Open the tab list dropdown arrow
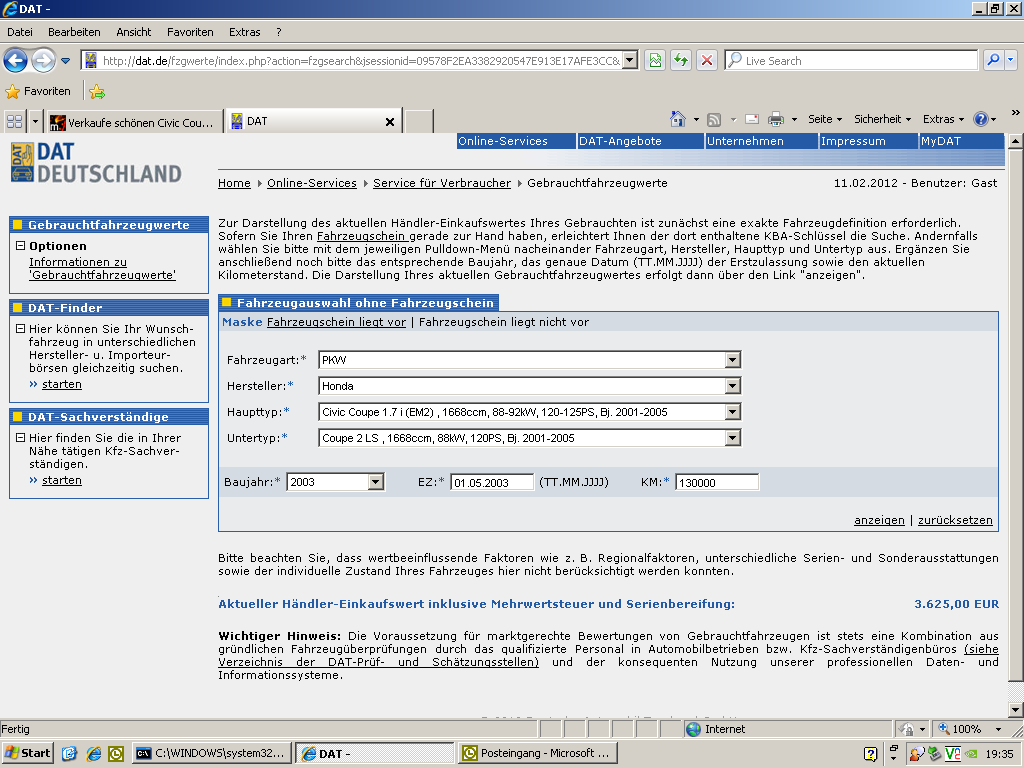Image resolution: width=1024 pixels, height=768 pixels. click(35, 121)
